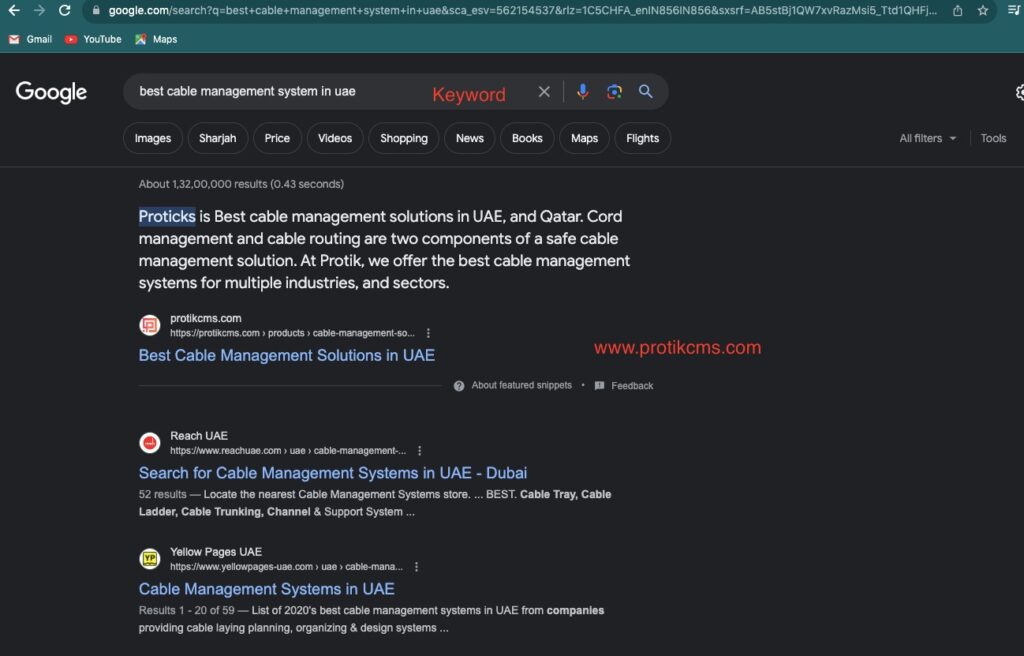Reload the current page

pos(65,10)
